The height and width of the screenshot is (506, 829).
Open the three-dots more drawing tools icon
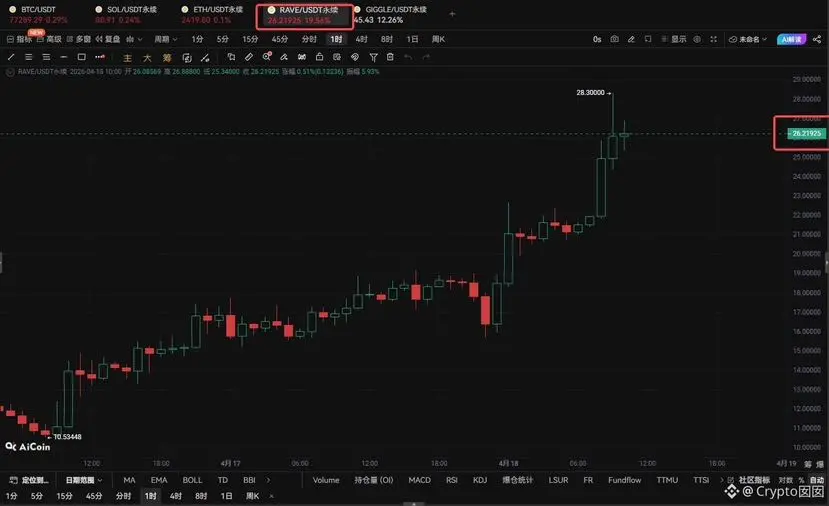tap(99, 57)
